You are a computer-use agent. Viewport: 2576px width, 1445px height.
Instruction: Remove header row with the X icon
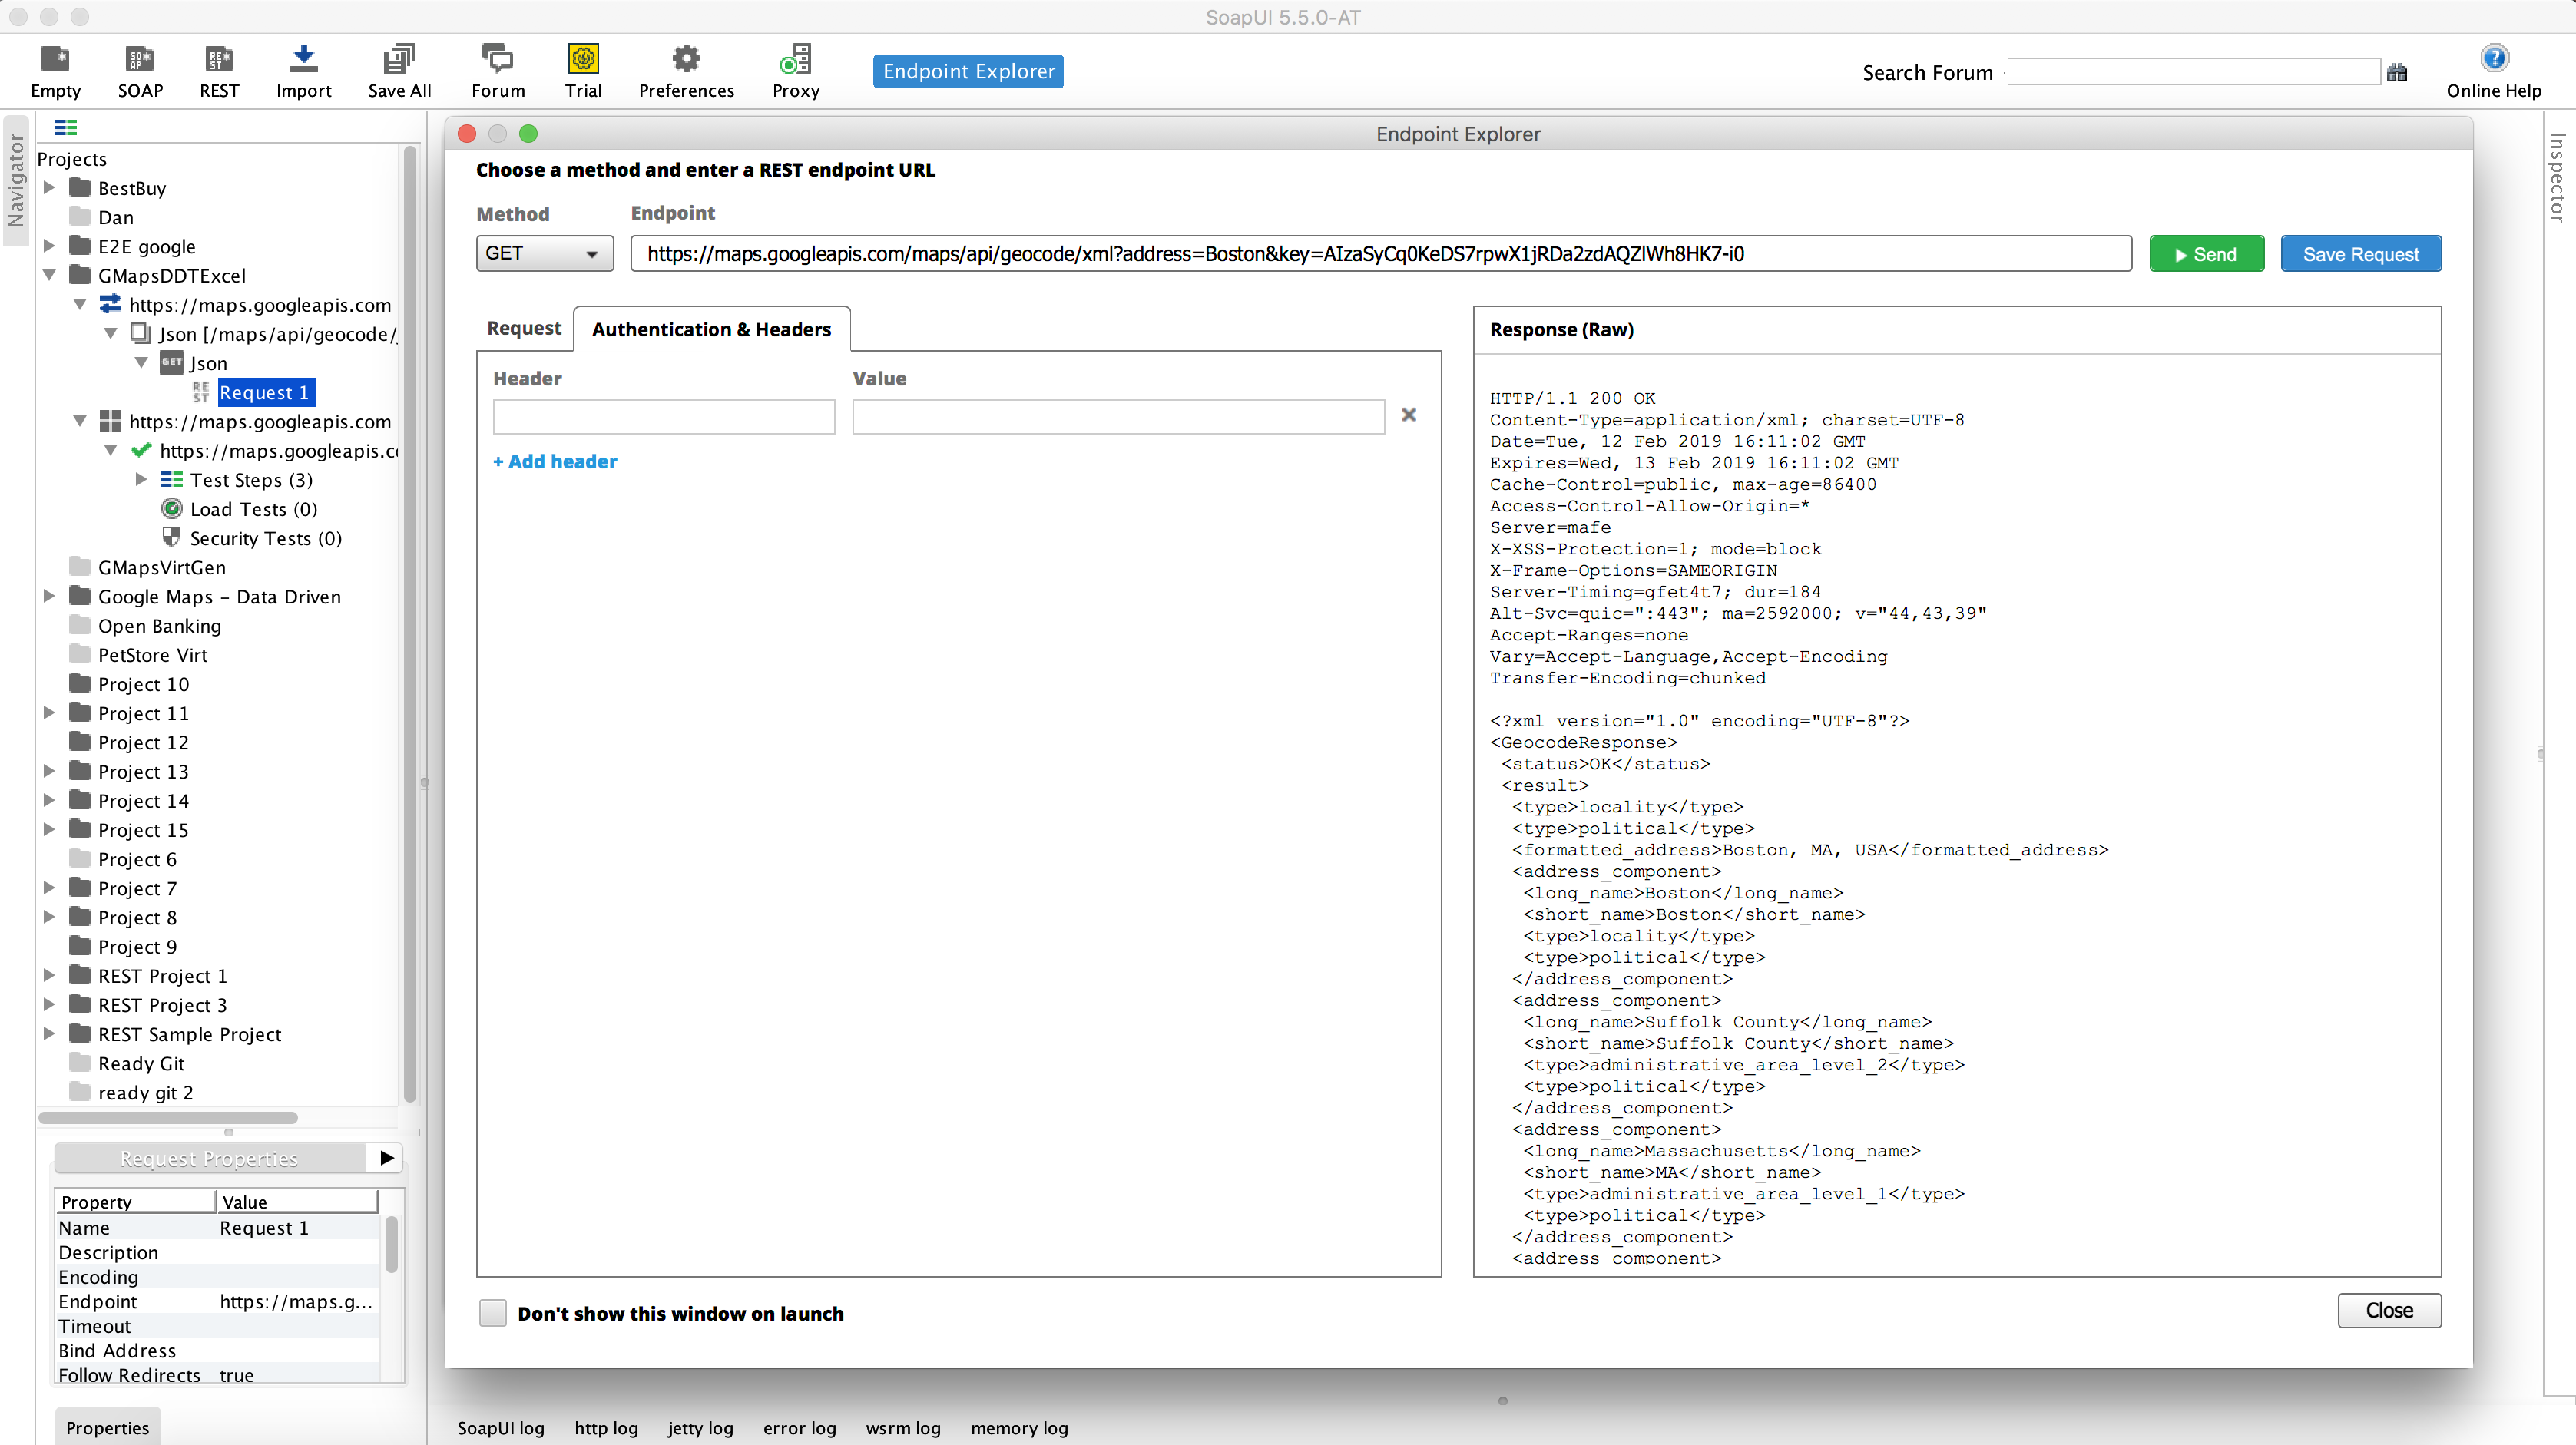coord(1409,415)
